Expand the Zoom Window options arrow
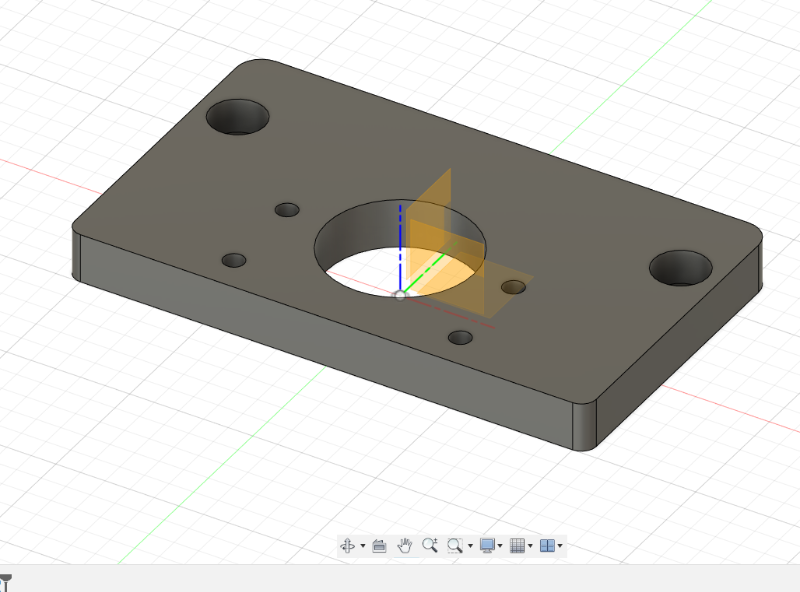 [x=470, y=546]
